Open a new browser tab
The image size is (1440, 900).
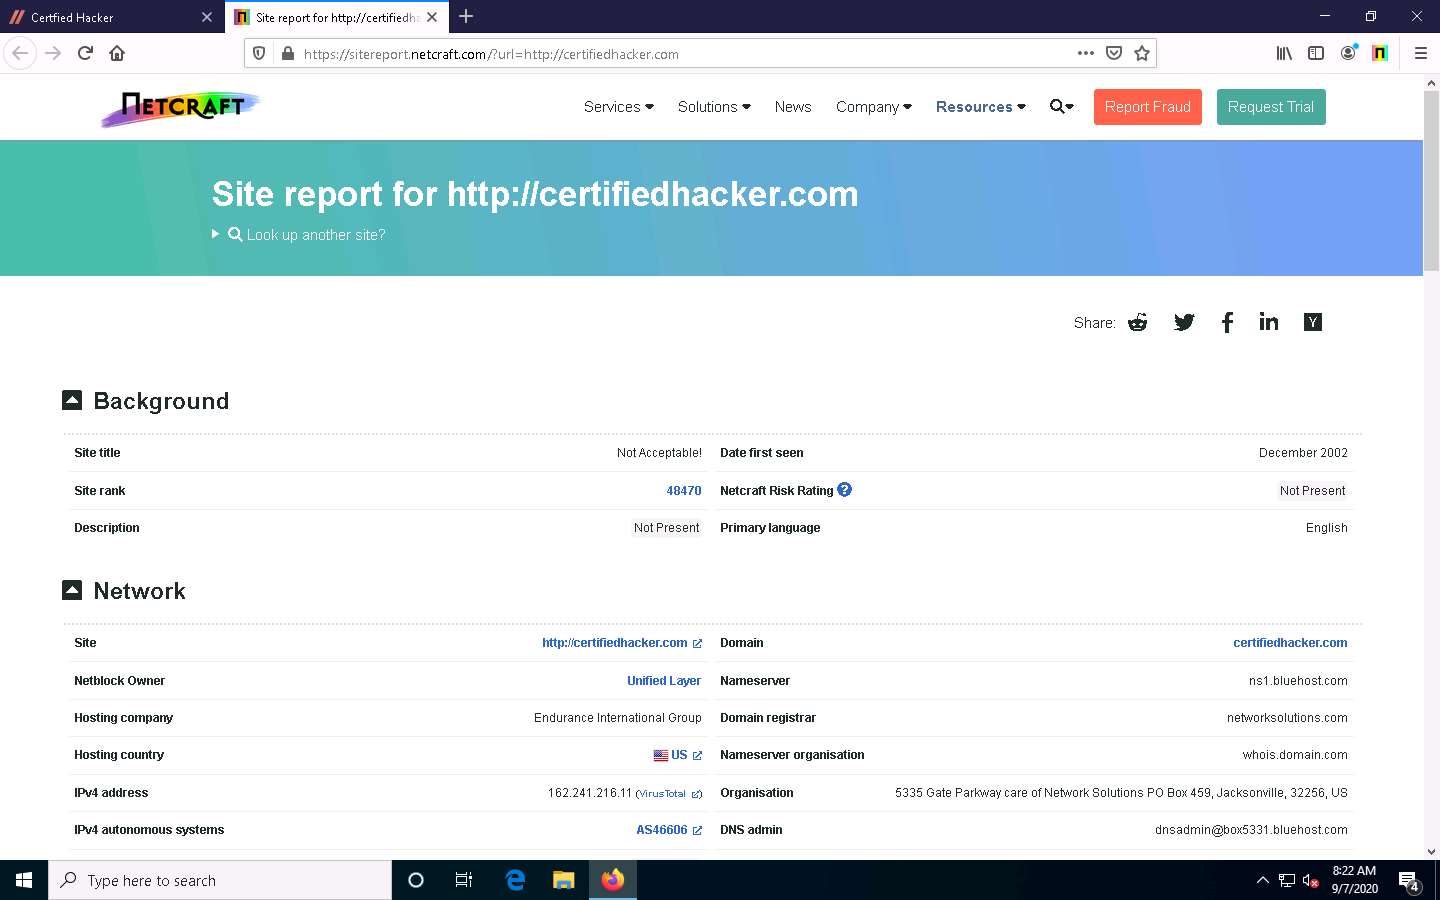466,16
